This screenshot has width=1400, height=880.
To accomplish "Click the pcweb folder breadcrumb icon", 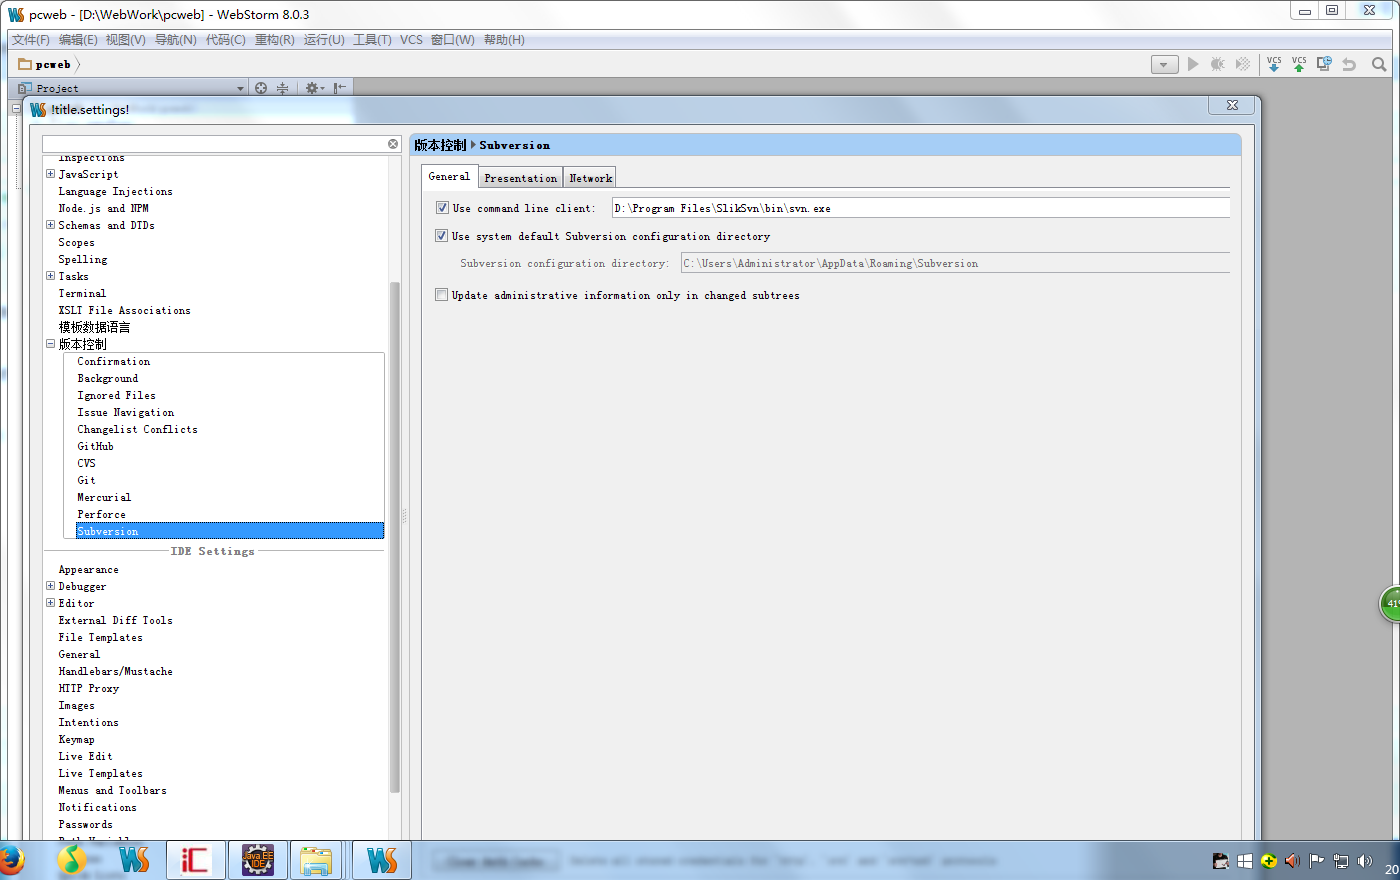I will (25, 64).
